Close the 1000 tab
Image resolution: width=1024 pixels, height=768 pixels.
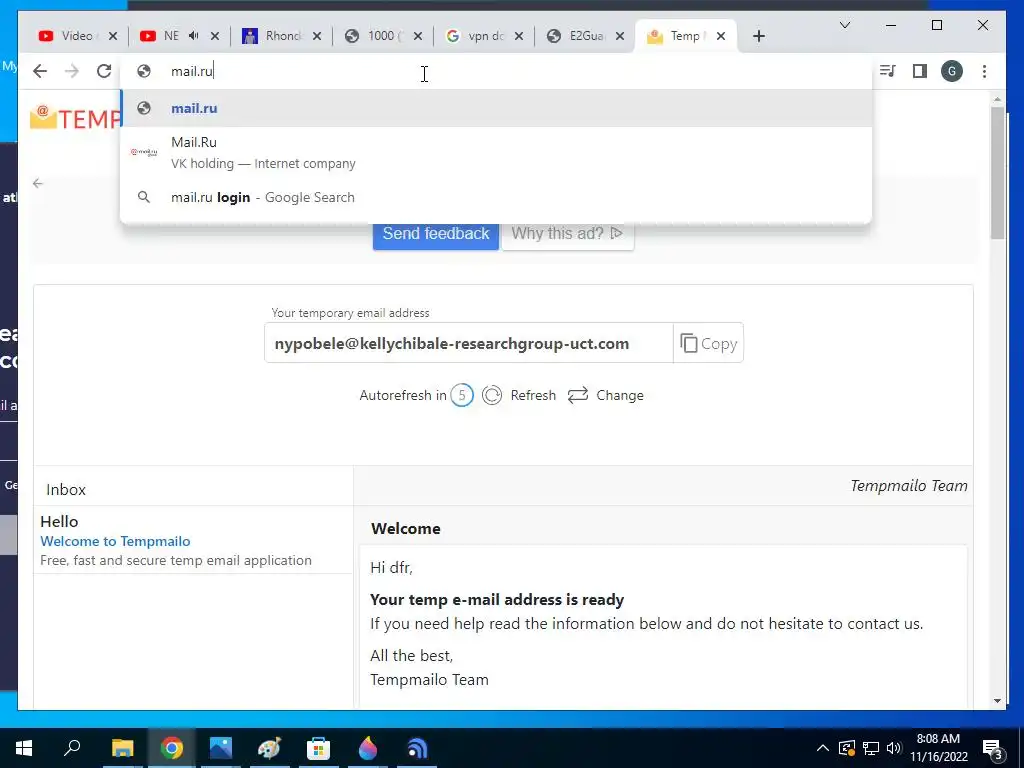[418, 36]
